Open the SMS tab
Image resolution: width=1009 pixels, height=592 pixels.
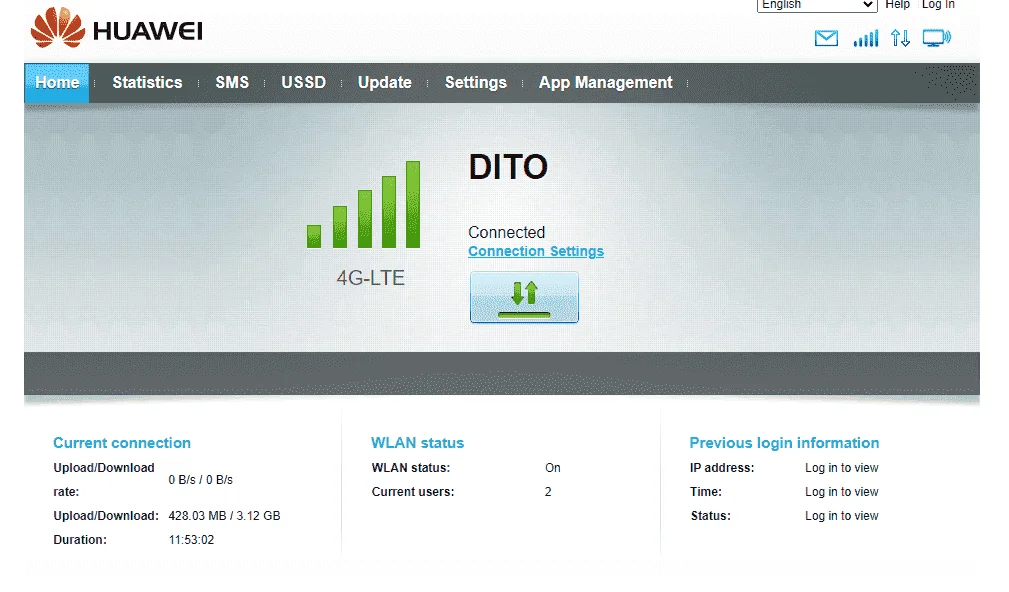click(x=232, y=83)
